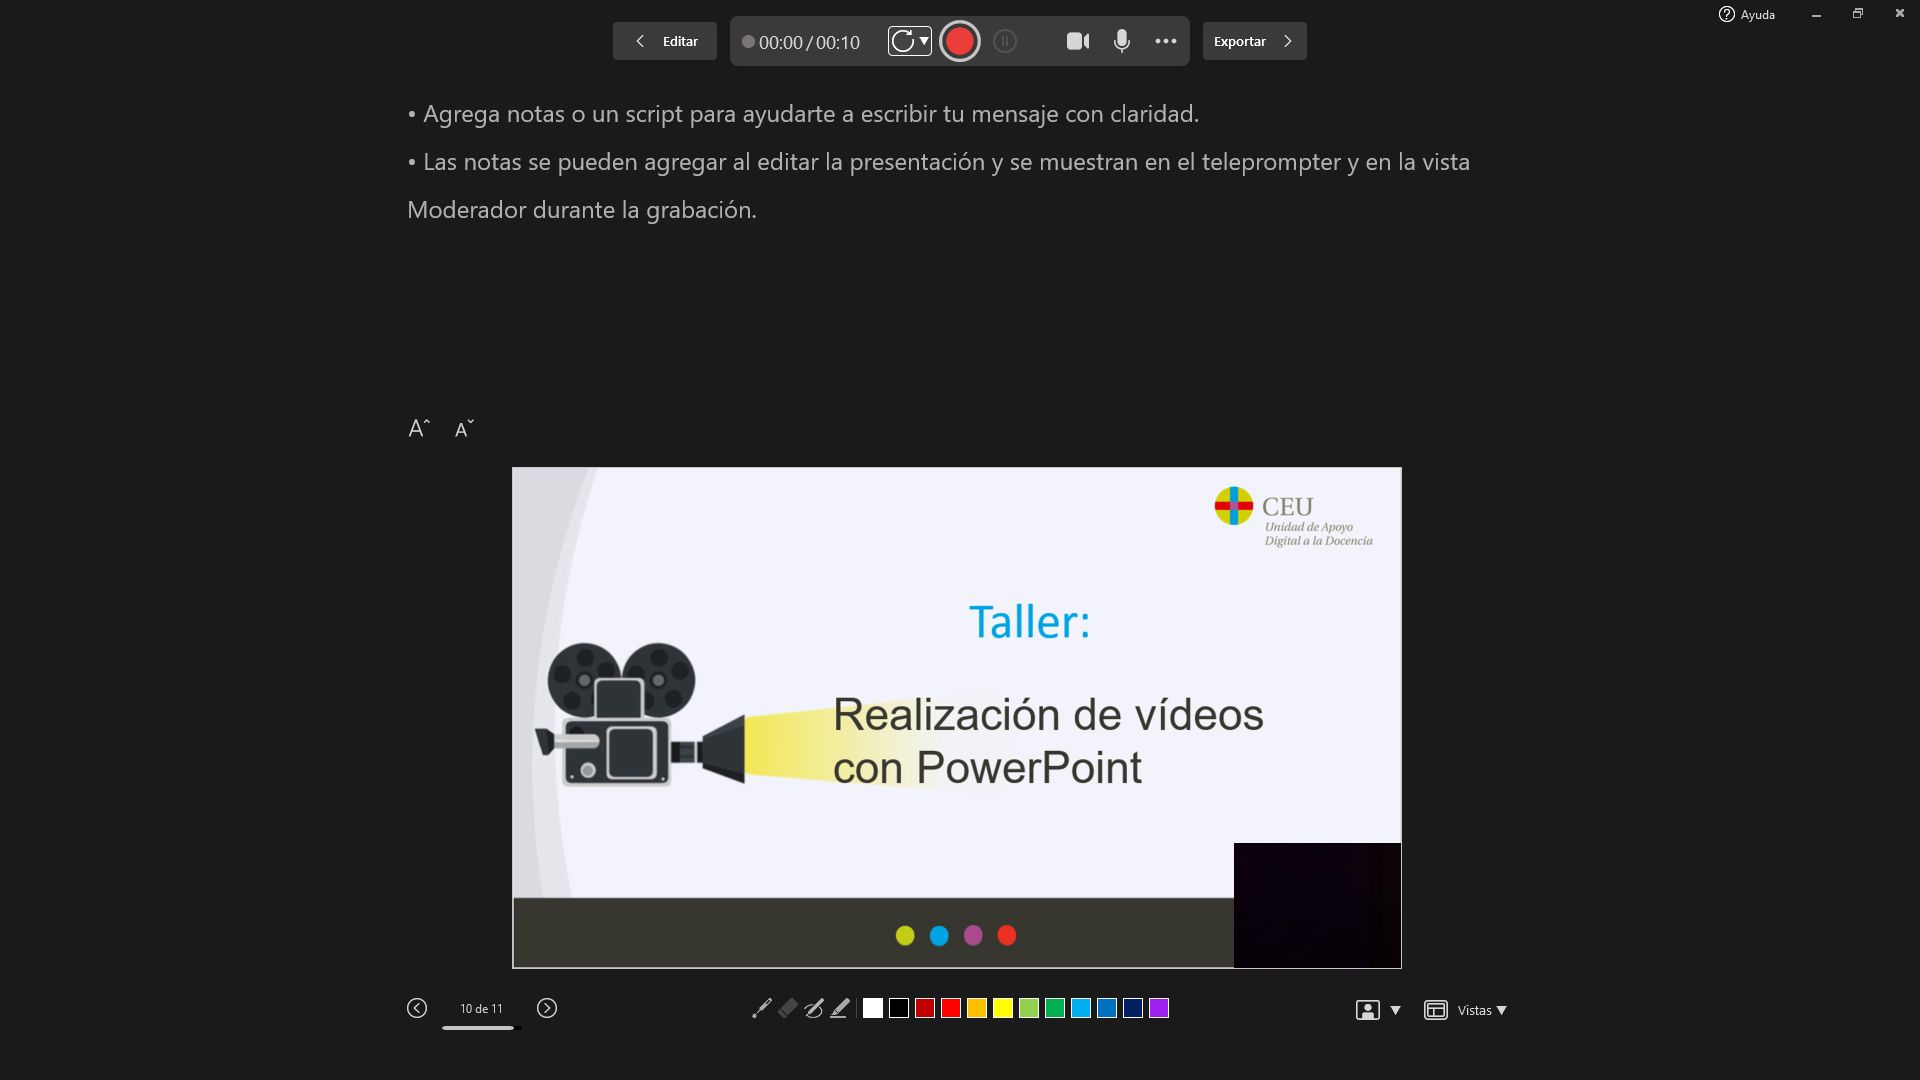Advance to the Exportar step

[x=1252, y=41]
